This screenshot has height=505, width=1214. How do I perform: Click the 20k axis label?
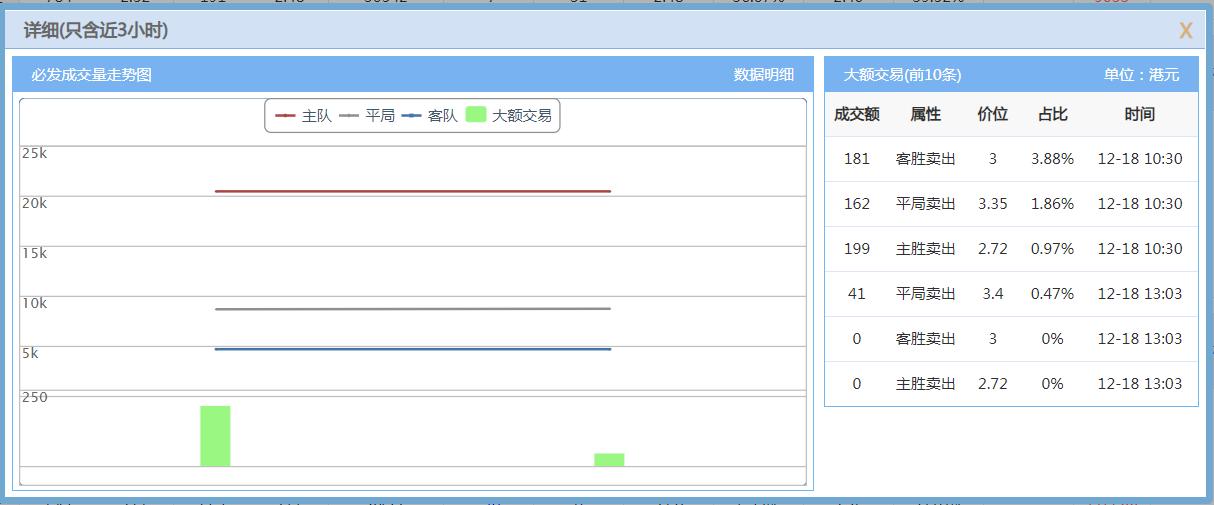(x=35, y=204)
